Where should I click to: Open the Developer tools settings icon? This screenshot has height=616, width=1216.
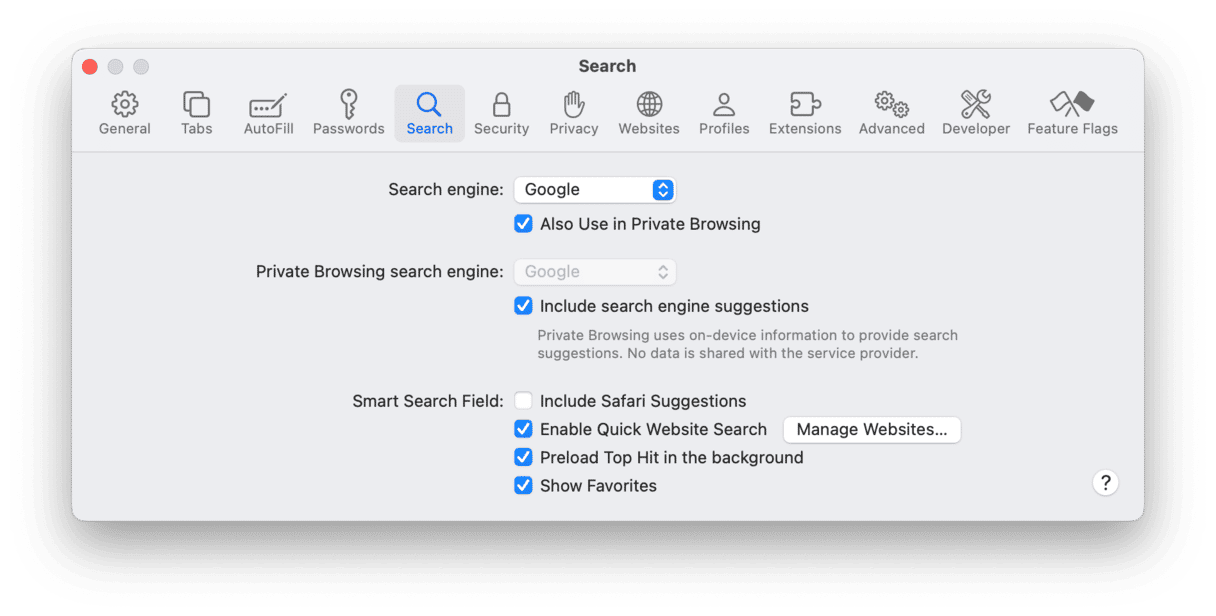[x=975, y=105]
